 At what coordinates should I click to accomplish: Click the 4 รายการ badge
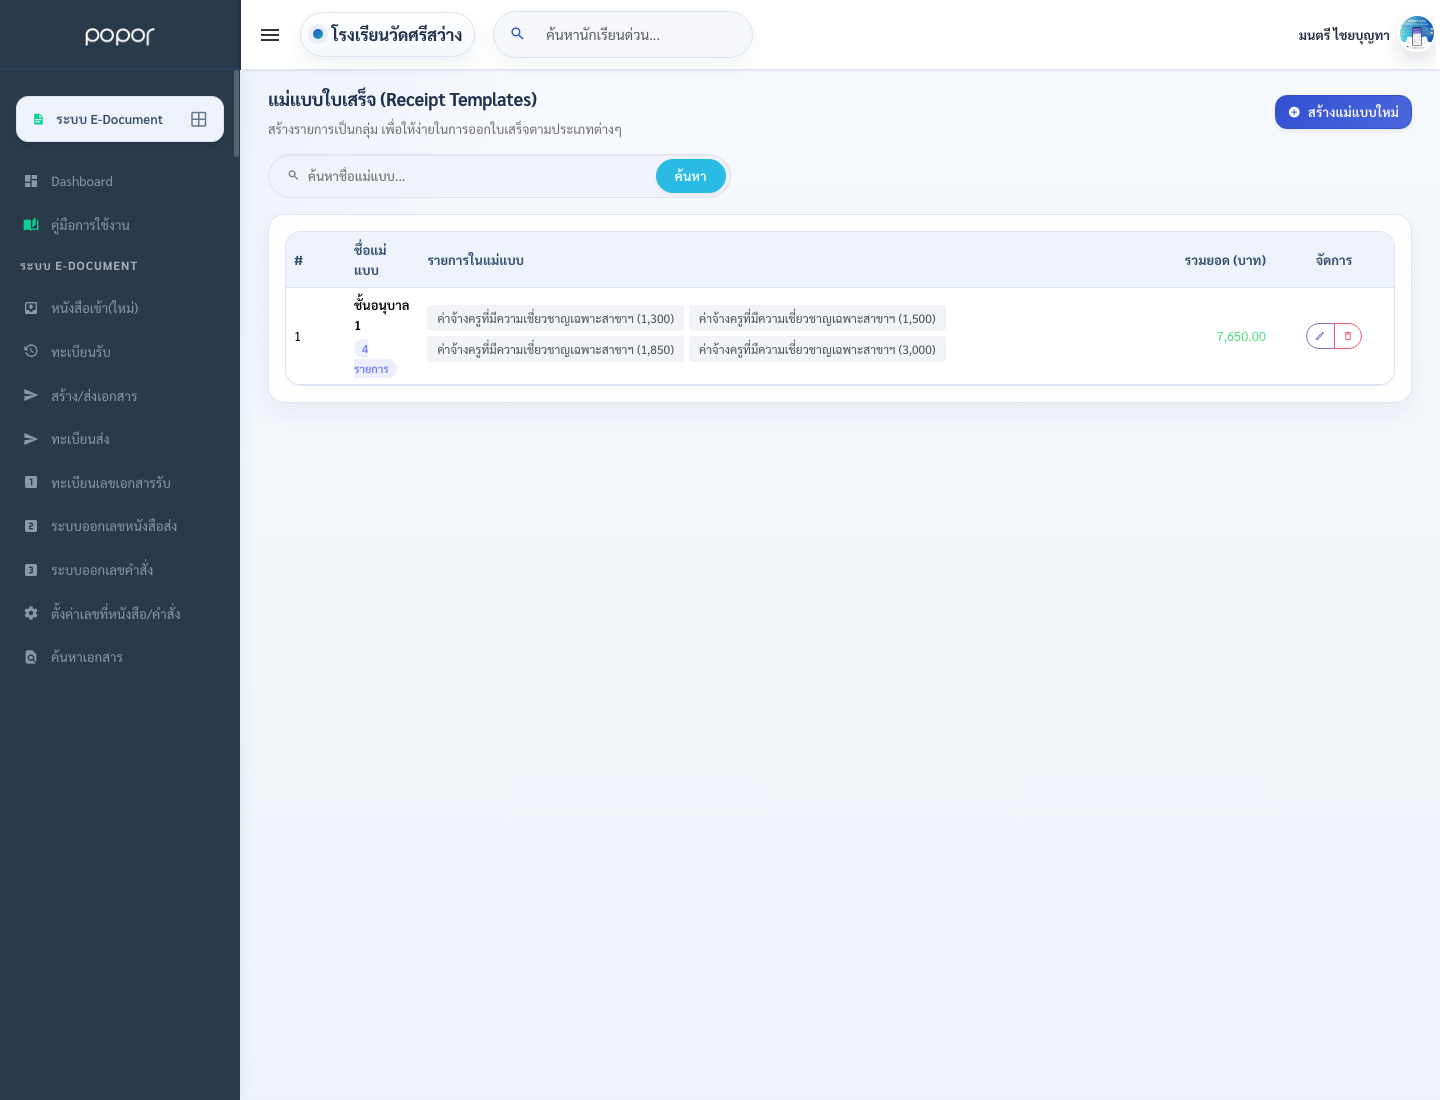pos(375,359)
